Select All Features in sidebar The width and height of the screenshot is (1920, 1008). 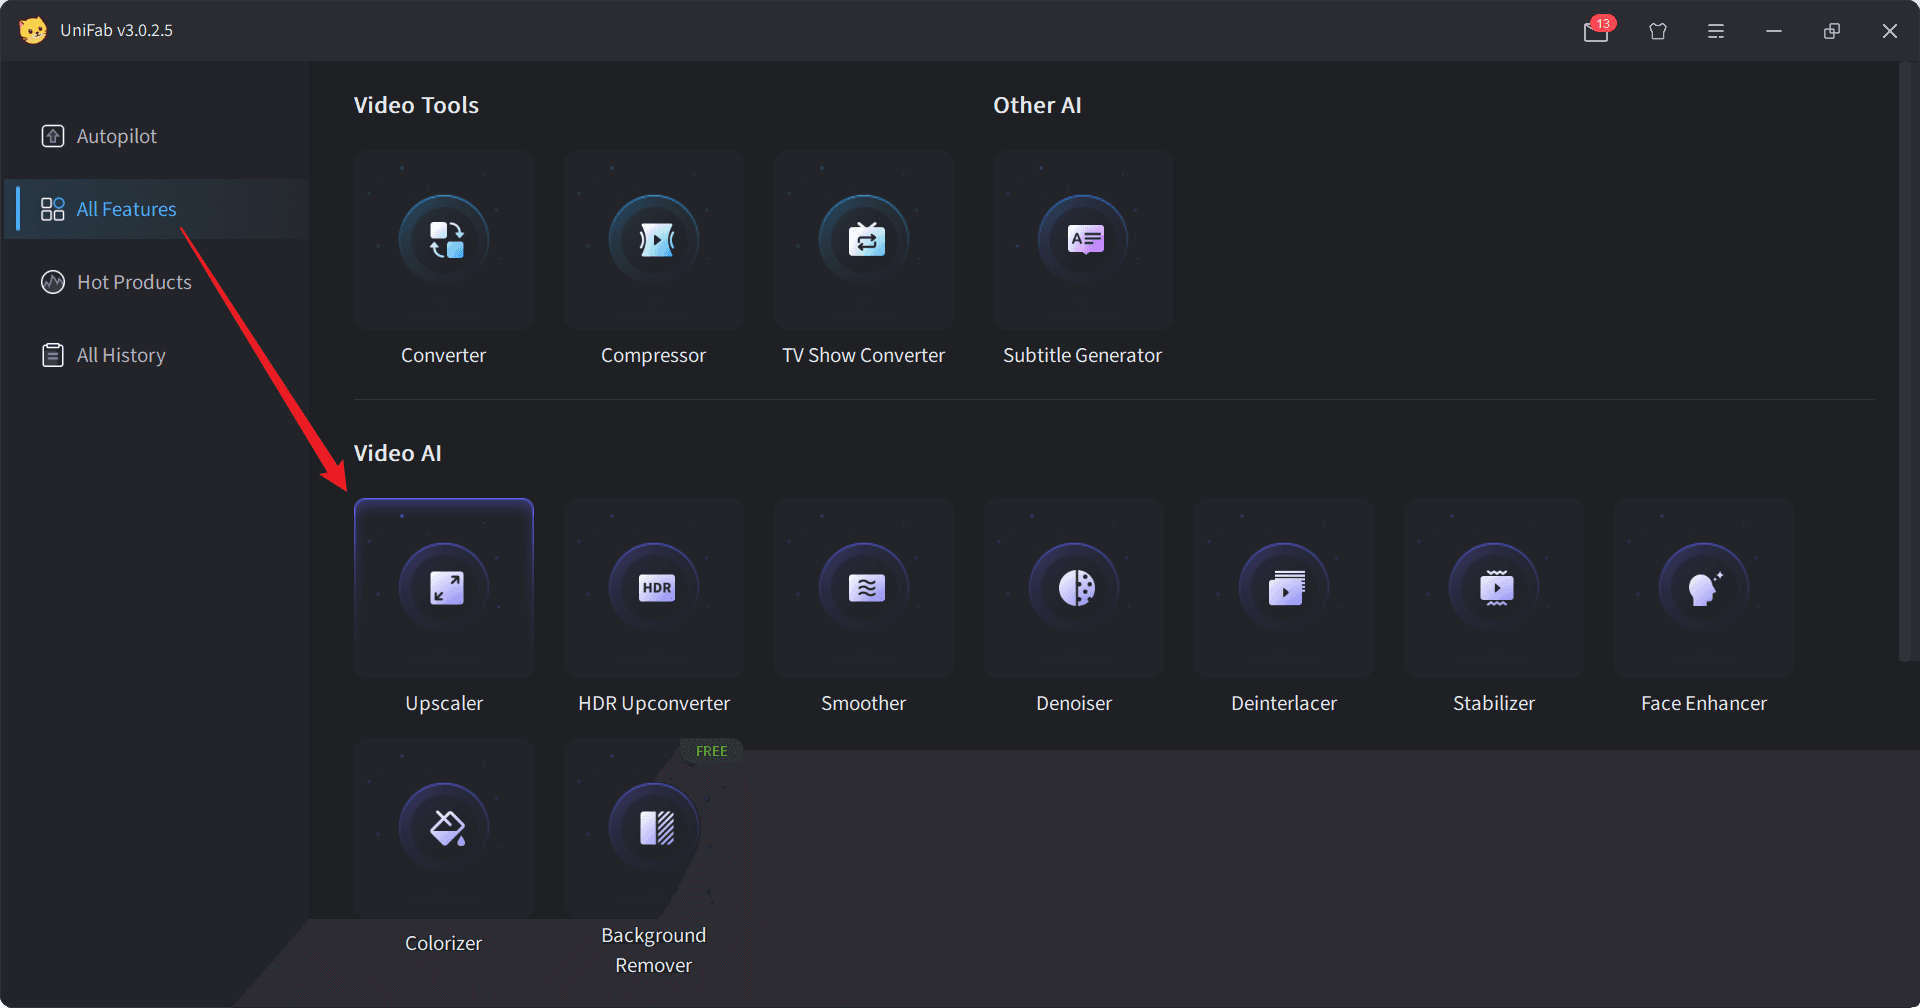(157, 209)
